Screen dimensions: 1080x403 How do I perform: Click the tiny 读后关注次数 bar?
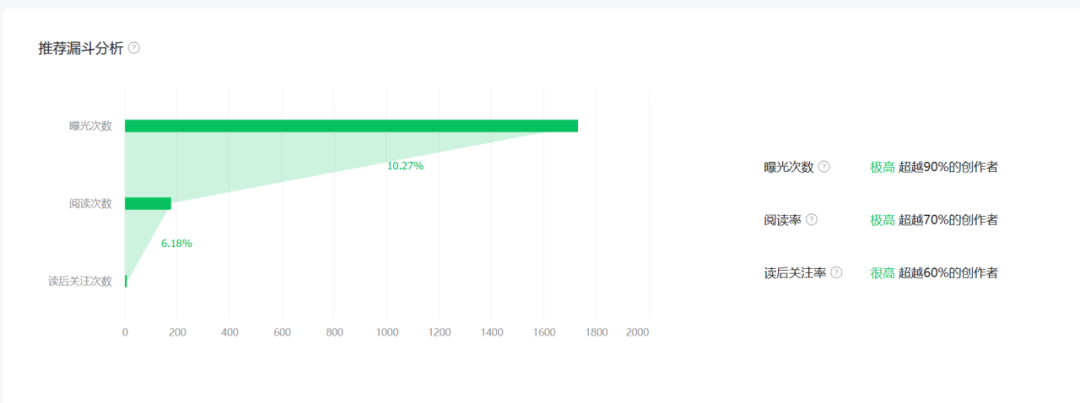pos(126,281)
